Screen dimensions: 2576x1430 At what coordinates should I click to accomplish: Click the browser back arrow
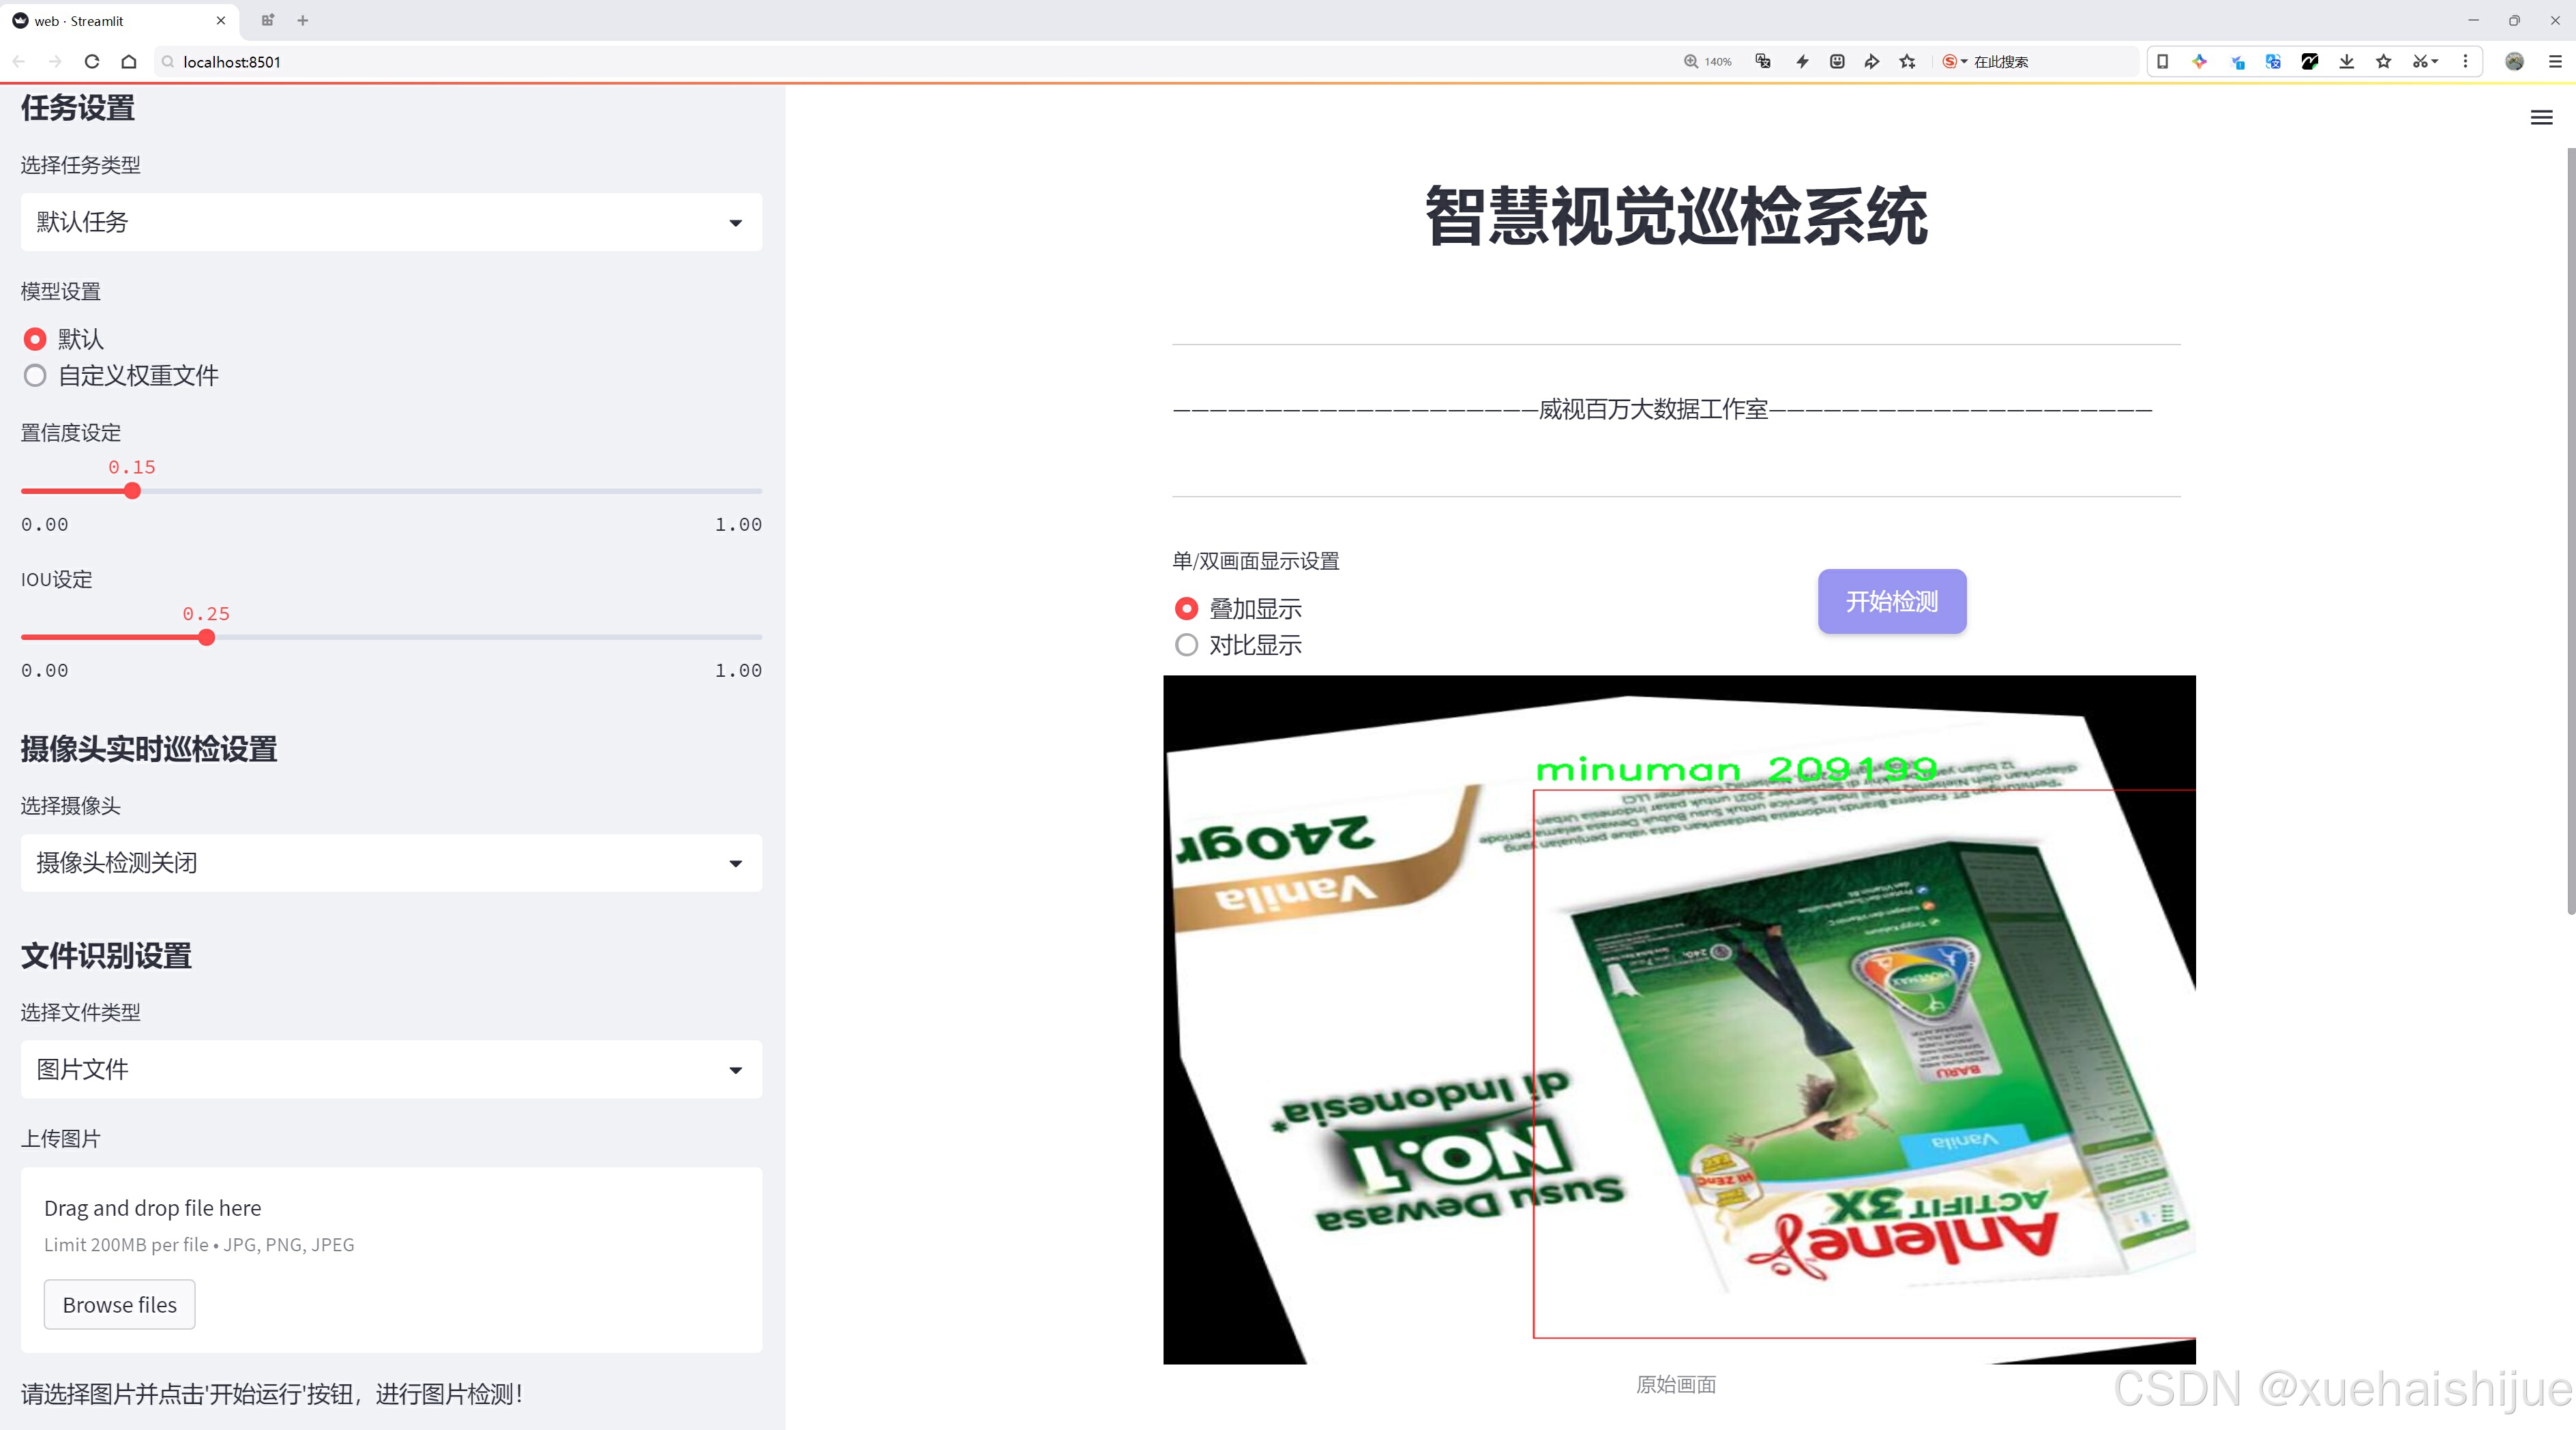pyautogui.click(x=19, y=61)
